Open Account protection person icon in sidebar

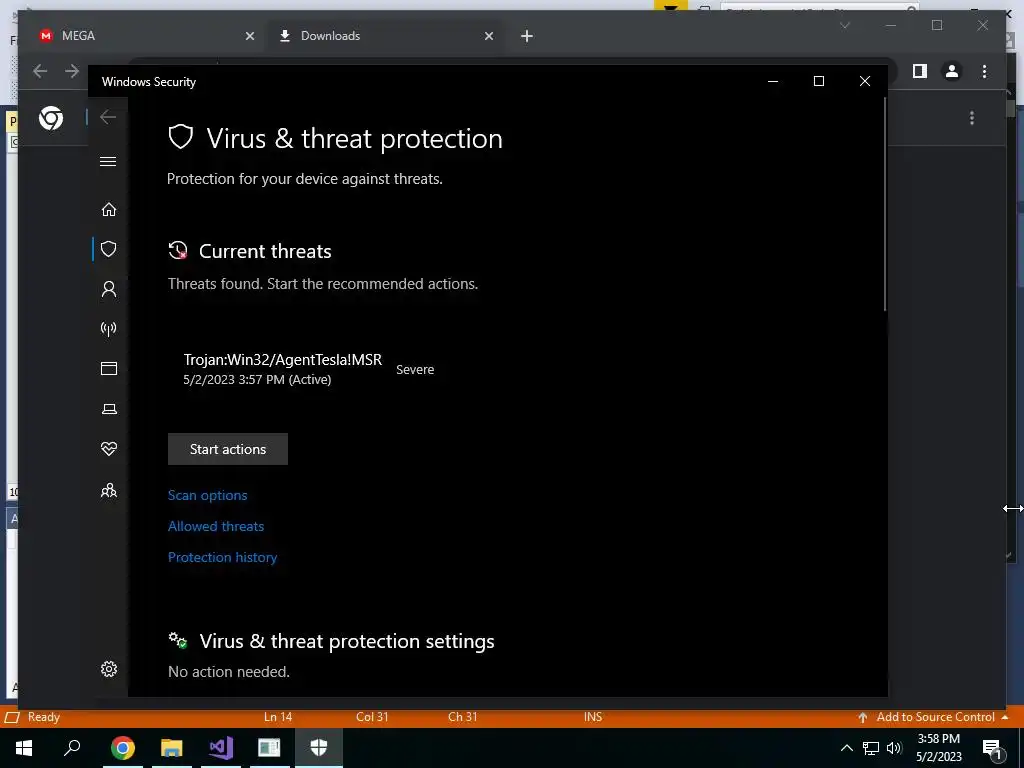[x=108, y=289]
